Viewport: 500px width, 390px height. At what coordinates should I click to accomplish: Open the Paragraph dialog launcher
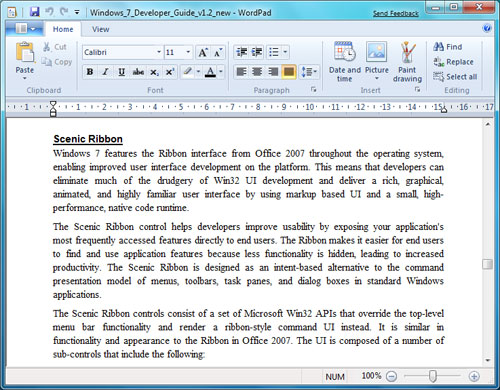pyautogui.click(x=313, y=89)
